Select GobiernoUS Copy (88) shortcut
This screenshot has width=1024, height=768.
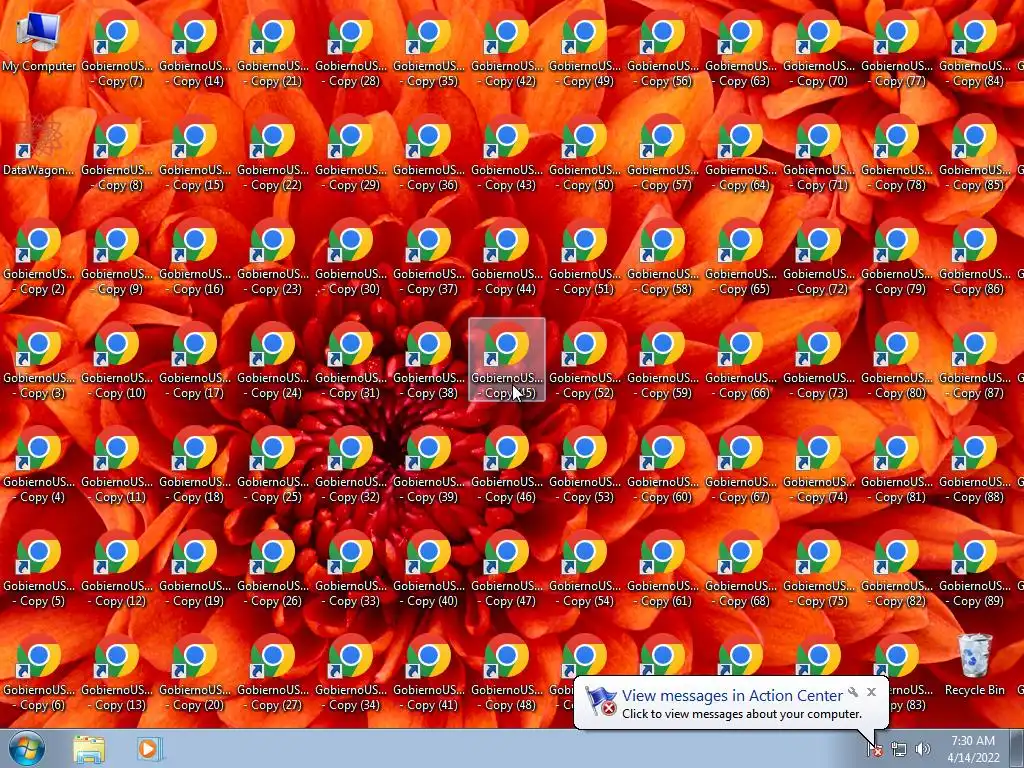click(975, 464)
